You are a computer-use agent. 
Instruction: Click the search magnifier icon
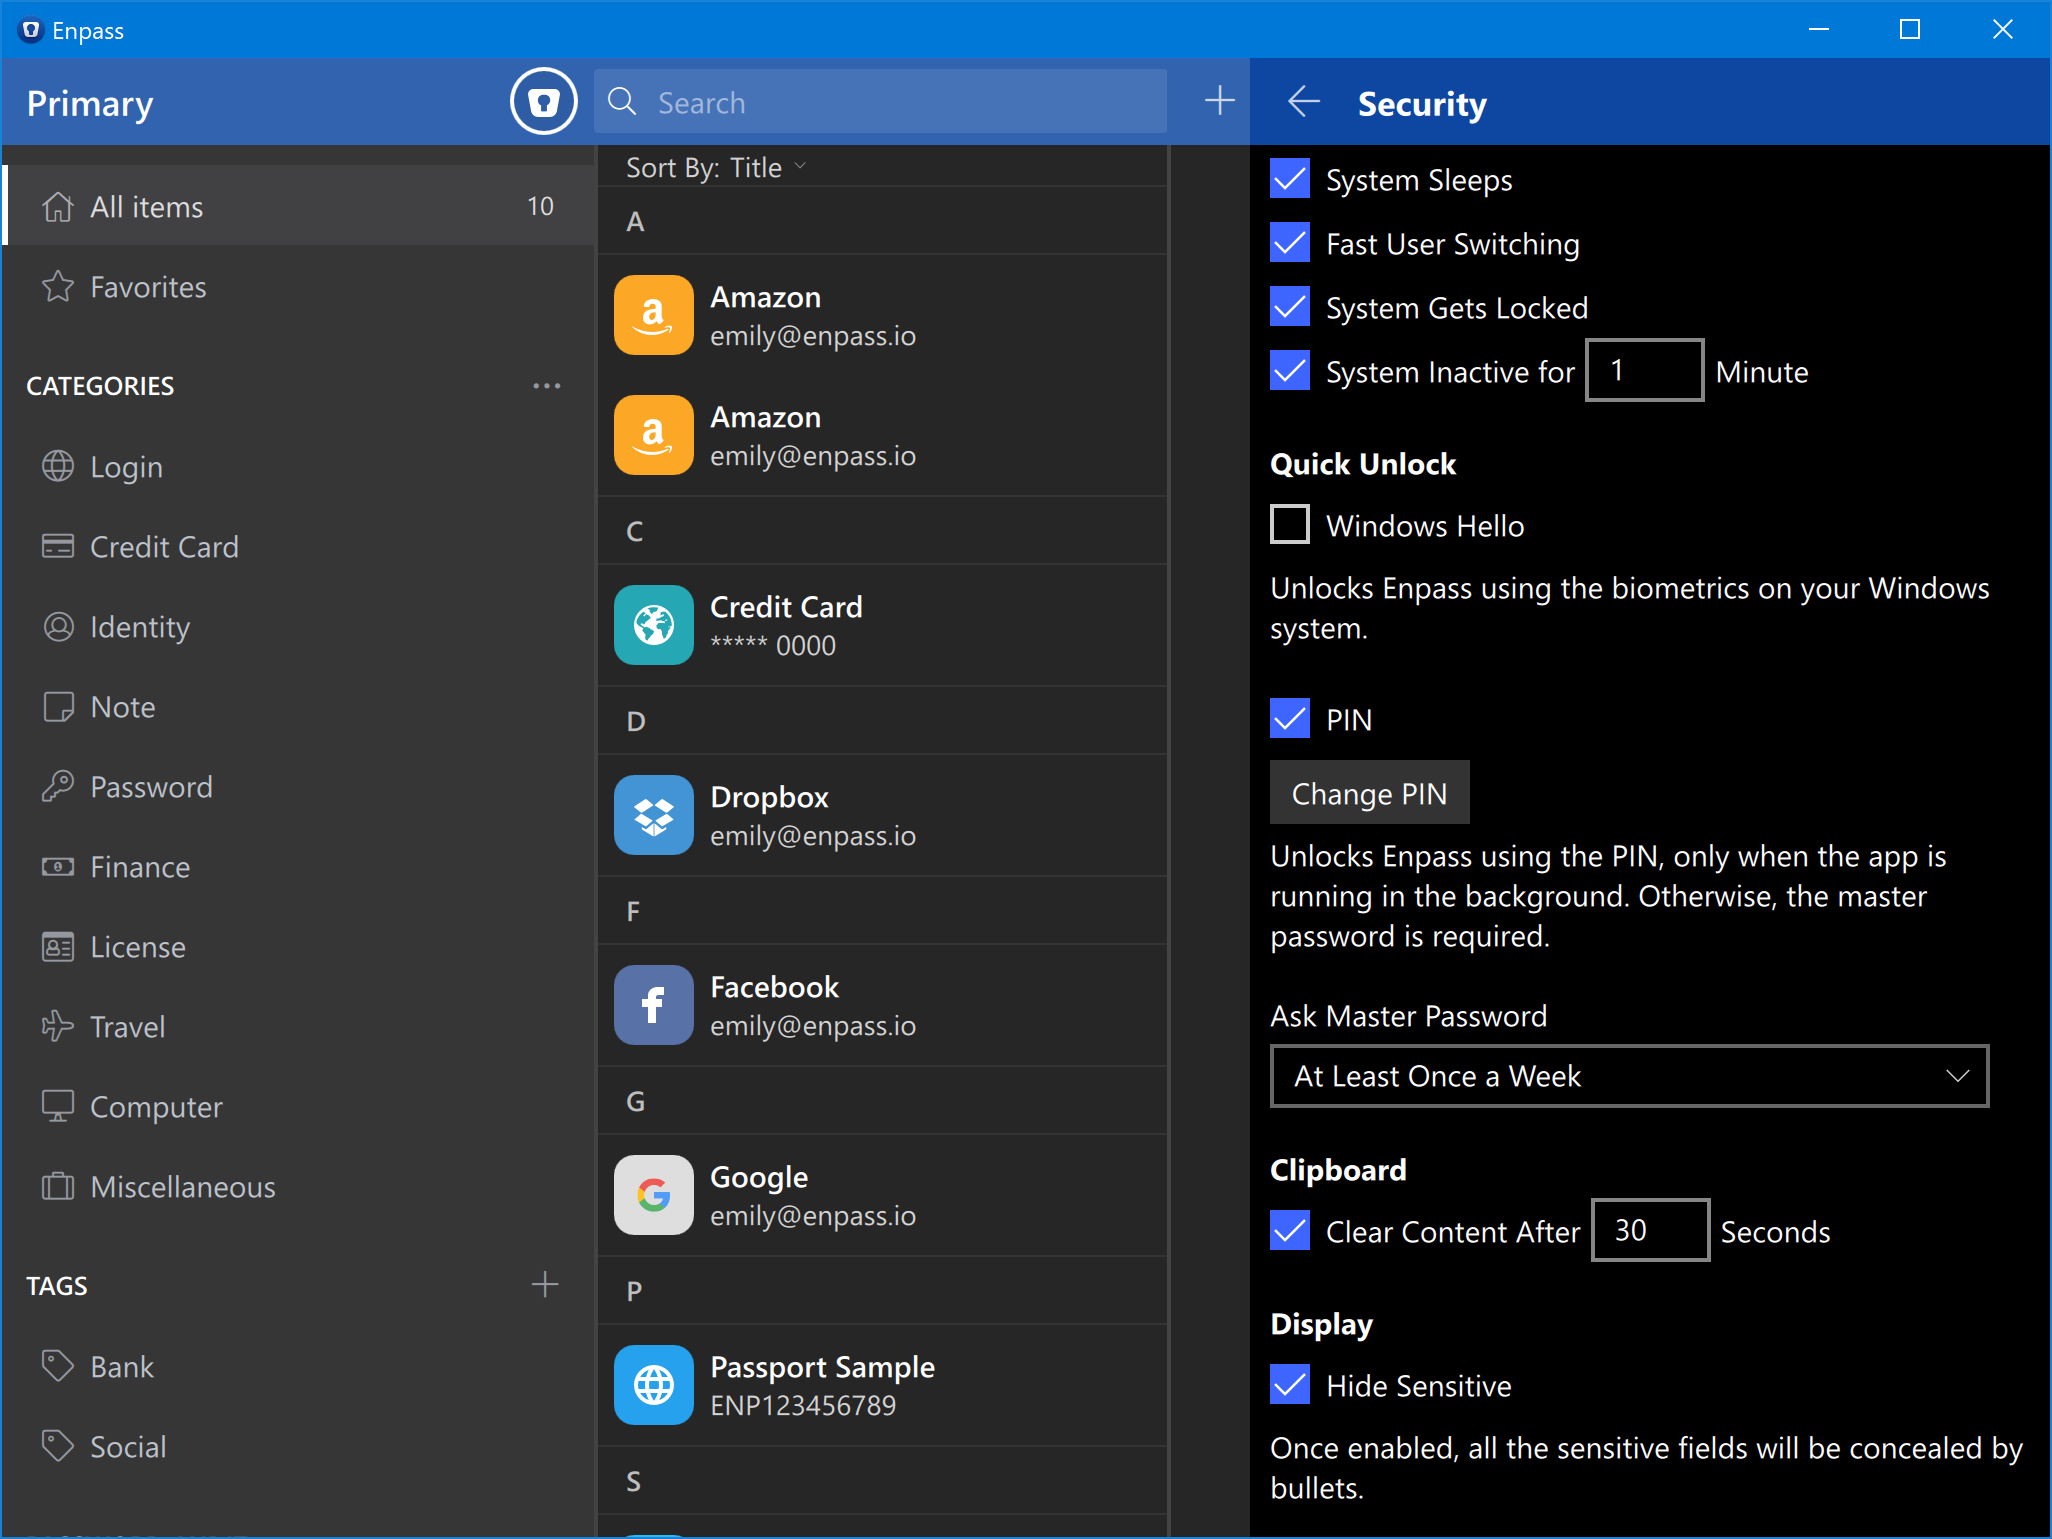[x=622, y=102]
